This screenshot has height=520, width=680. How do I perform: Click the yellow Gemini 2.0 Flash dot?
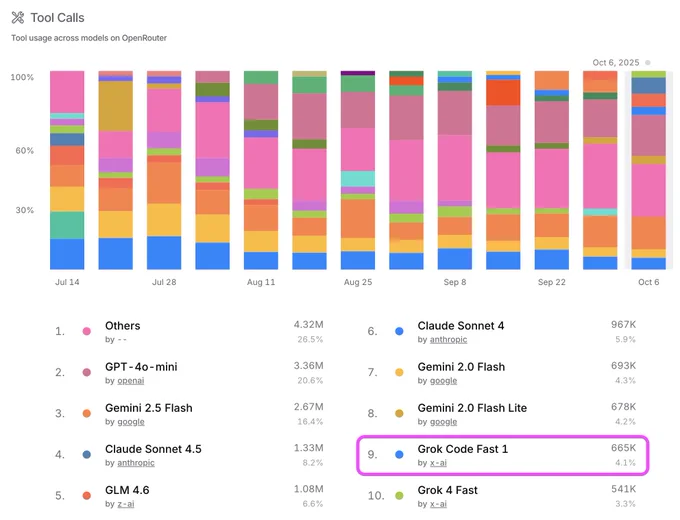399,373
